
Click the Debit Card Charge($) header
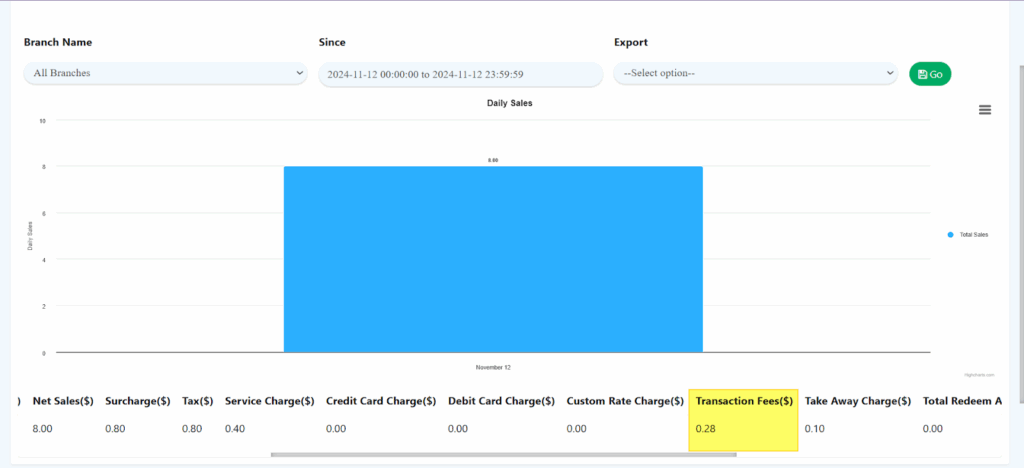click(501, 401)
